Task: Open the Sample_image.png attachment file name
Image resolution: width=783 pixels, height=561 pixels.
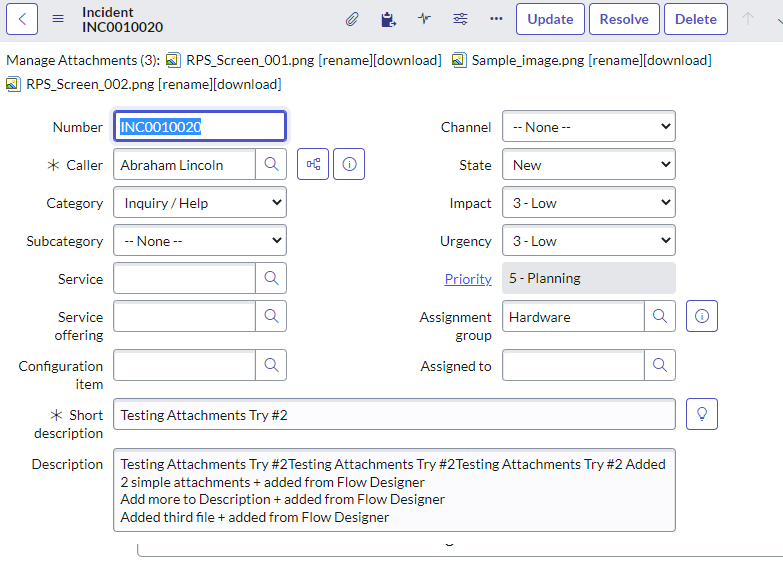Action: 528,60
